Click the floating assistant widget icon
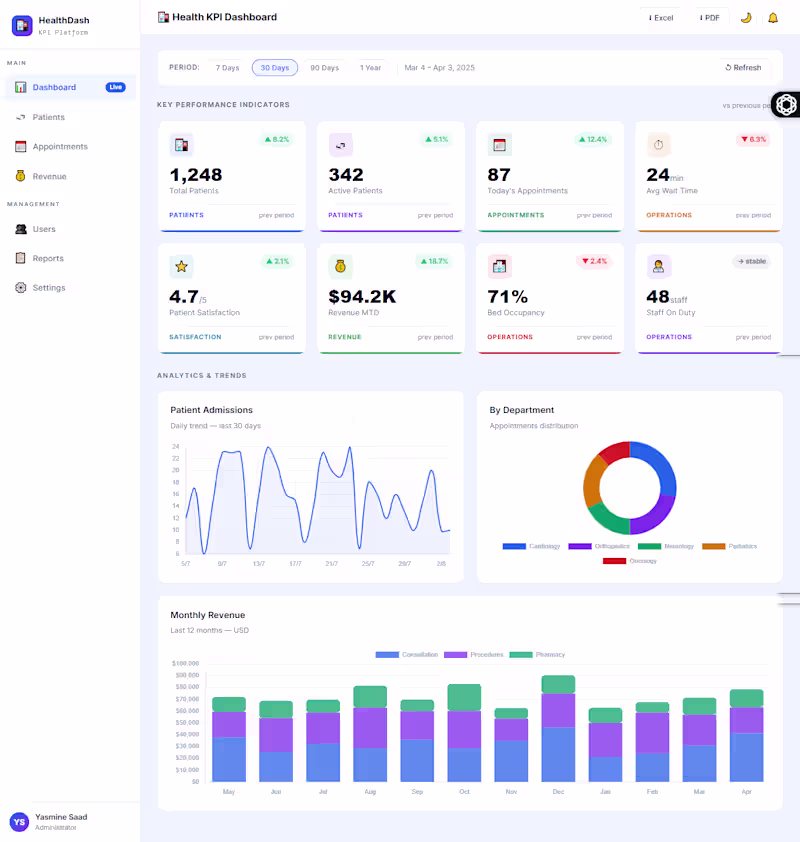800x842 pixels. click(x=786, y=105)
